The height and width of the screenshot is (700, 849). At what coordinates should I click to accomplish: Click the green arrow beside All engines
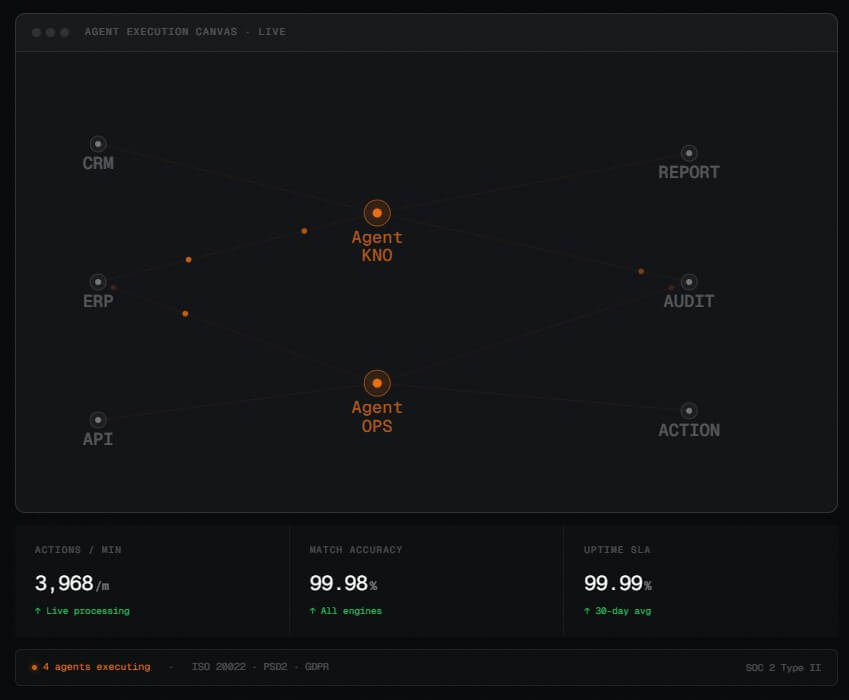pyautogui.click(x=312, y=611)
